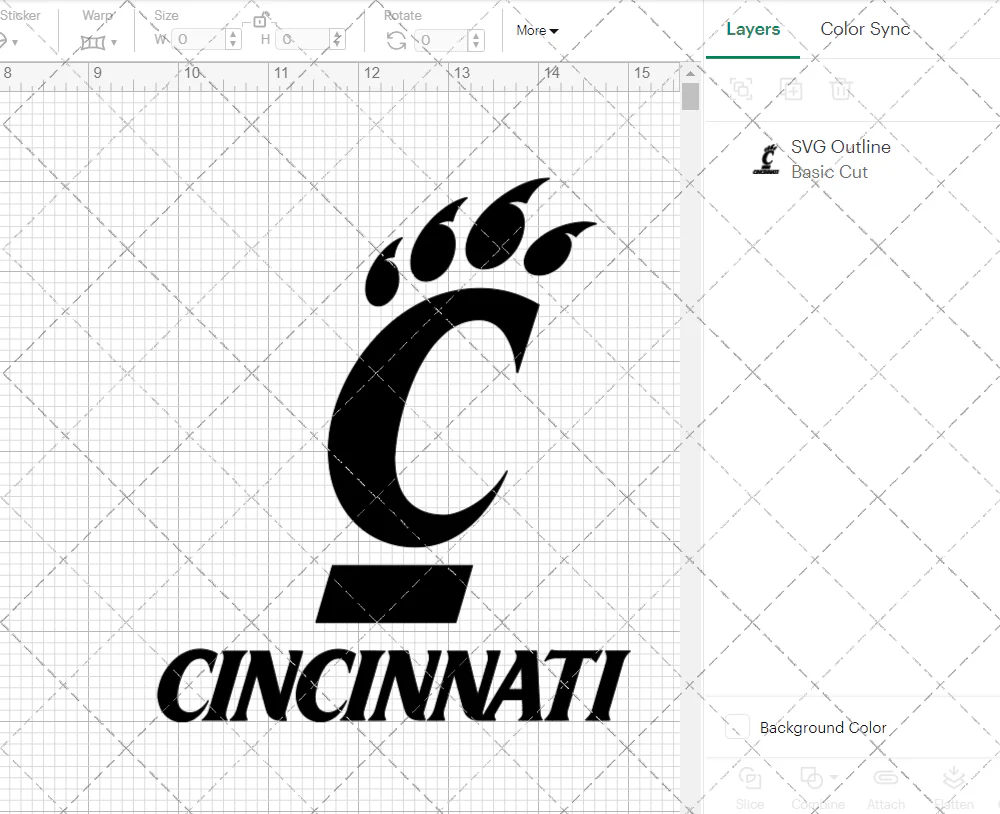Click the delete layer trash icon
Viewport: 1000px width, 814px height.
(841, 89)
